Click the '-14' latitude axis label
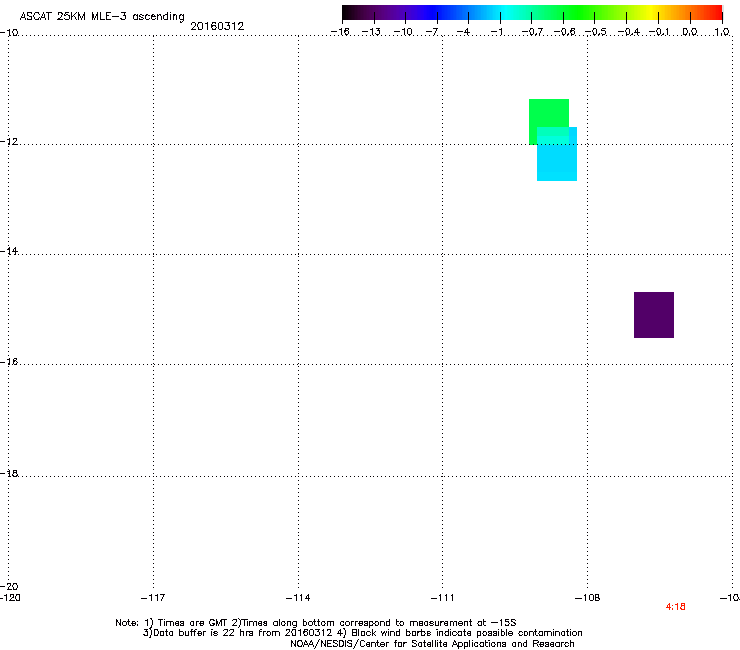 9,251
